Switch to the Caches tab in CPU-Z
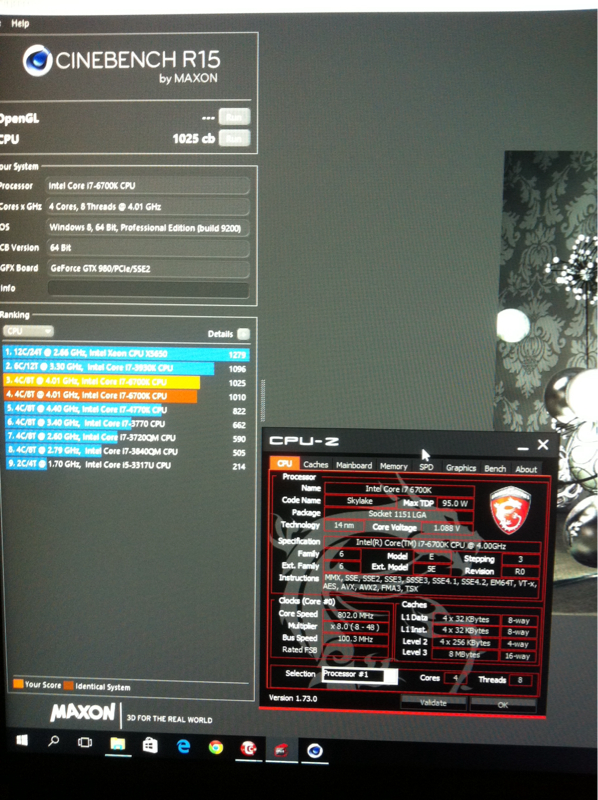 click(x=315, y=464)
